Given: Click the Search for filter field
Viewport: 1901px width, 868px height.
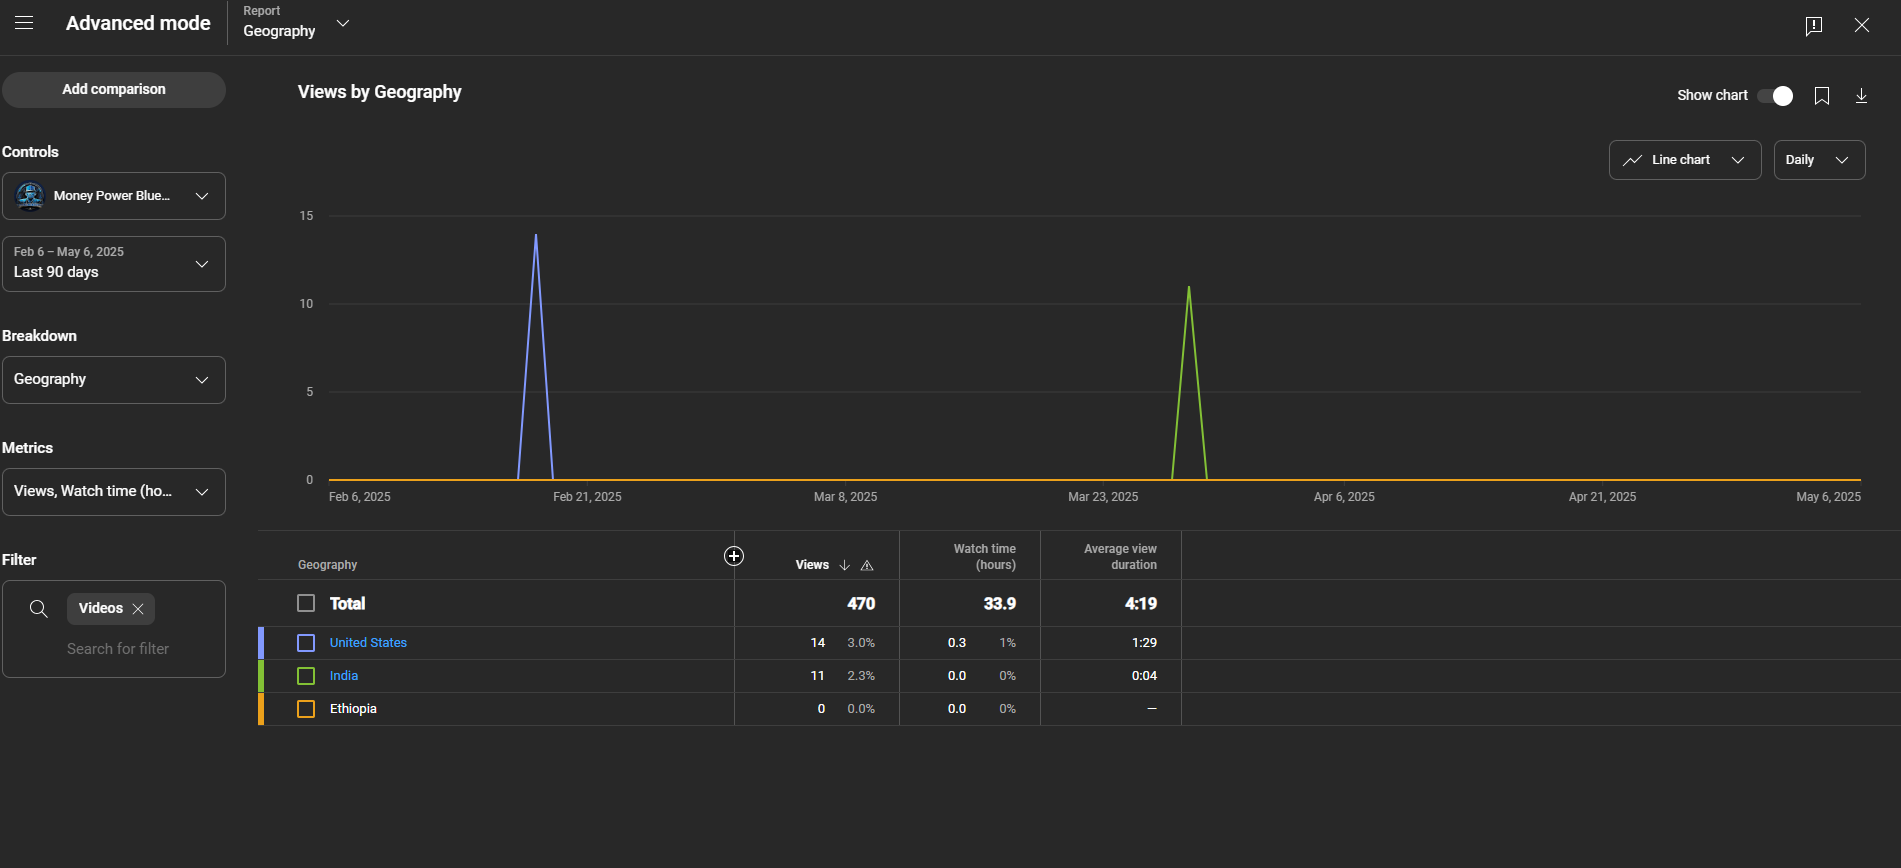Looking at the screenshot, I should pyautogui.click(x=118, y=649).
